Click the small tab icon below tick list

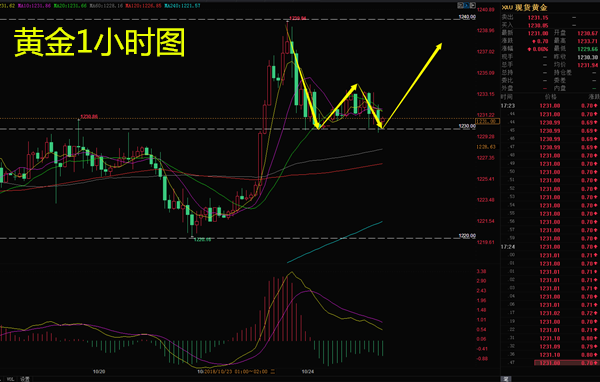tap(506, 379)
